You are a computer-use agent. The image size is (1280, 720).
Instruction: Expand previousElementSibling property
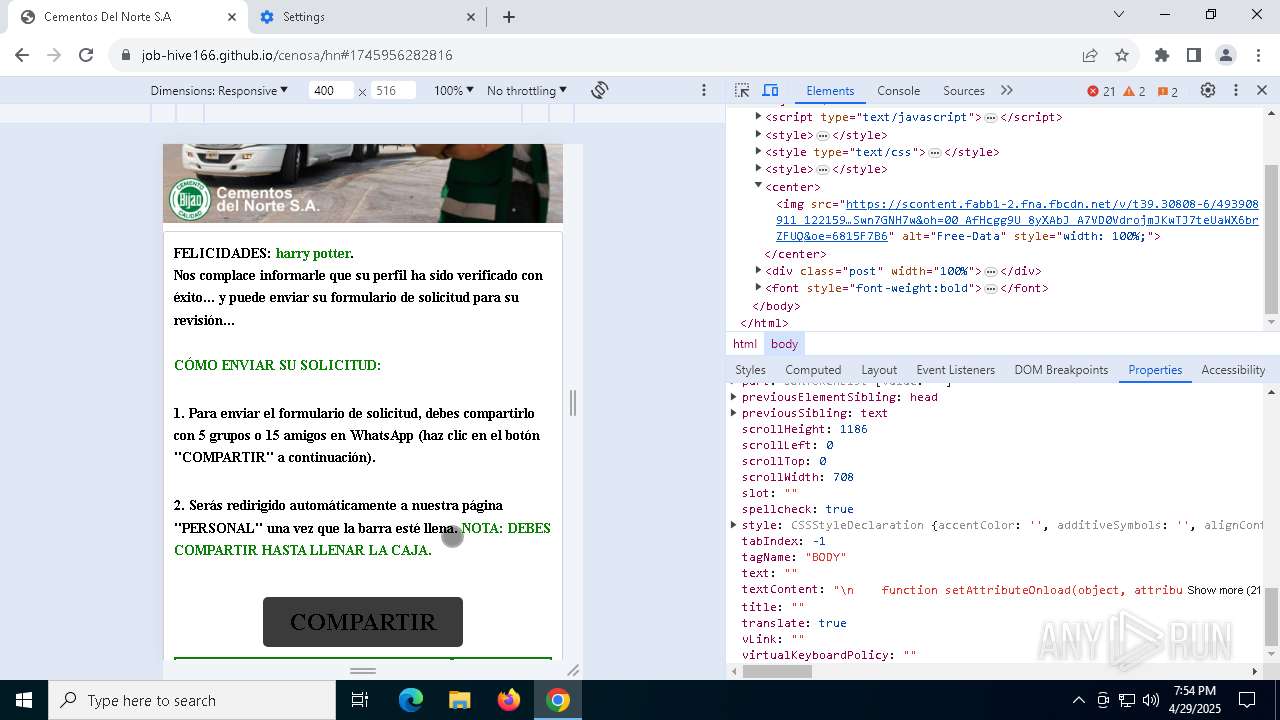734,397
